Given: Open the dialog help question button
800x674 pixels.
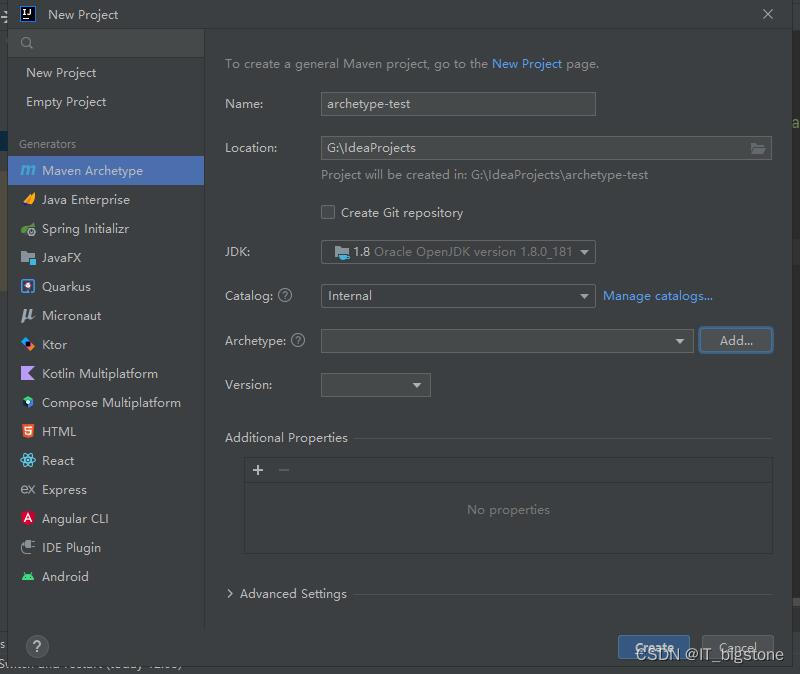Looking at the screenshot, I should [37, 646].
